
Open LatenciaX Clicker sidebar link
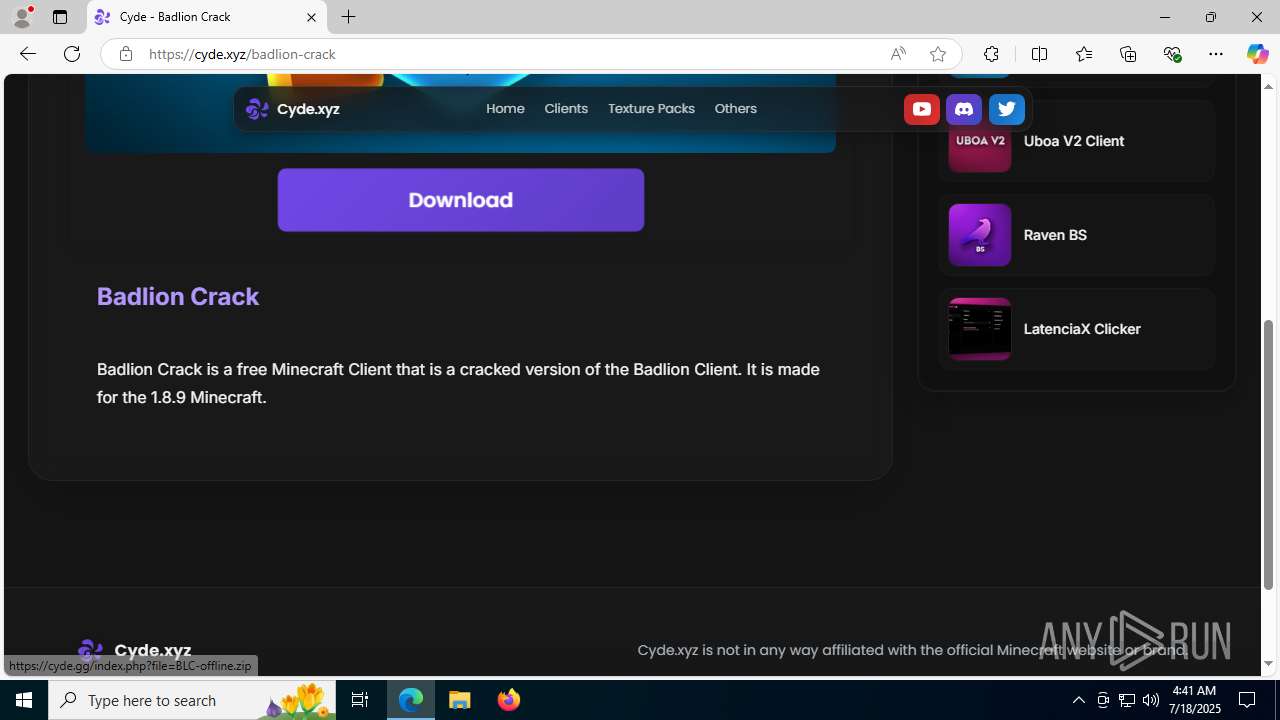point(1076,329)
